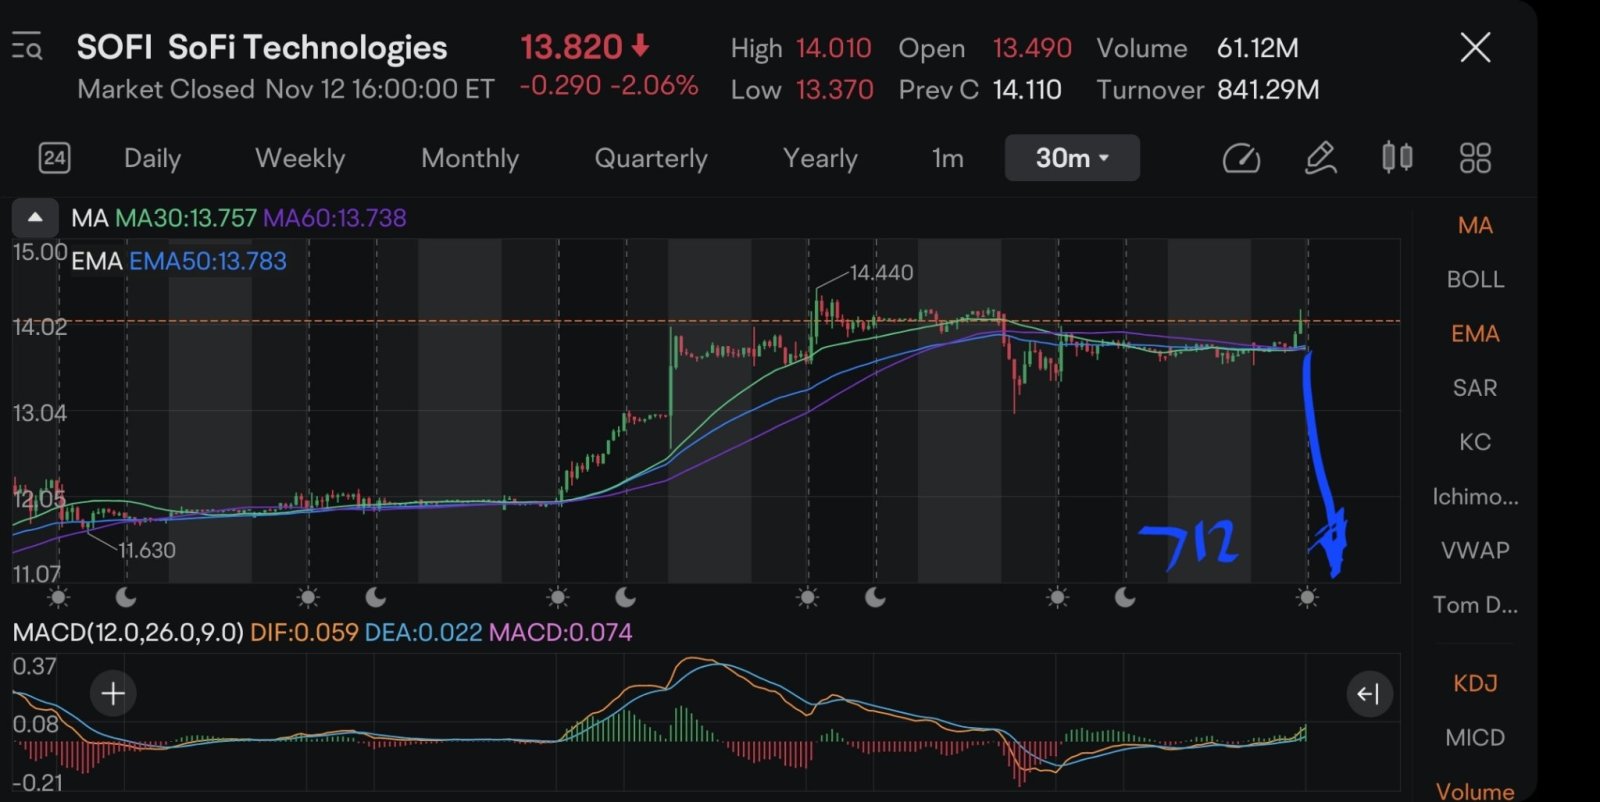The image size is (1600, 802).
Task: Click the Volume 61.12M readout
Action: (1198, 48)
